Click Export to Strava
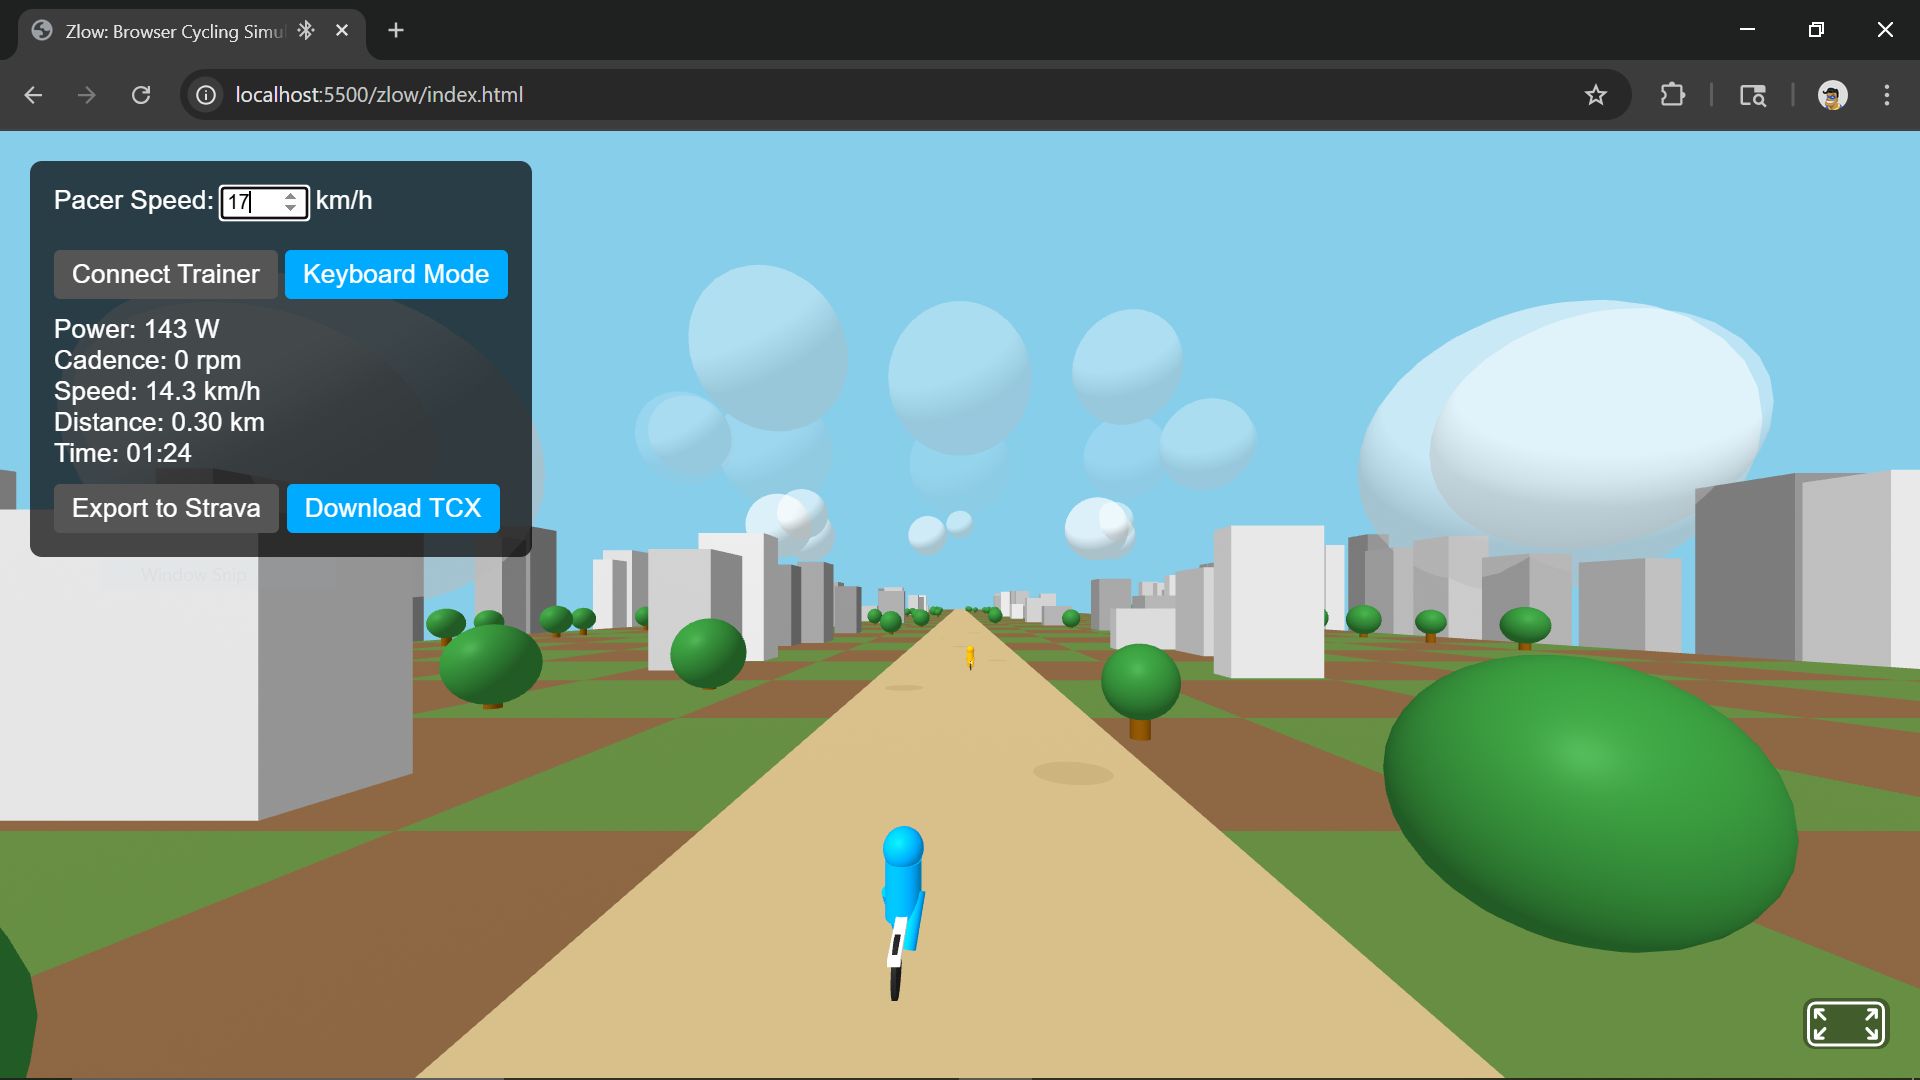Screen dimensions: 1920x1080 tap(166, 508)
